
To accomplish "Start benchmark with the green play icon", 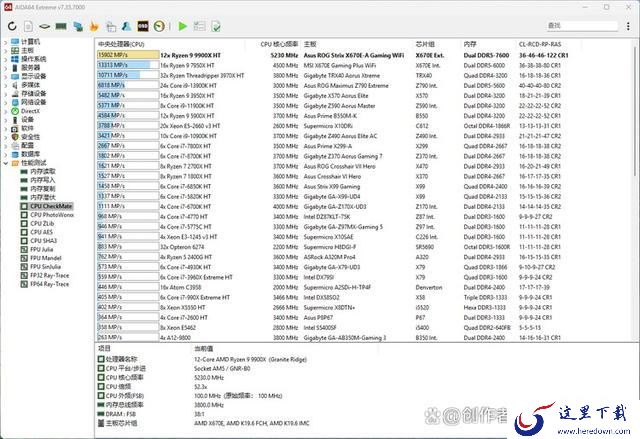I will pyautogui.click(x=183, y=27).
